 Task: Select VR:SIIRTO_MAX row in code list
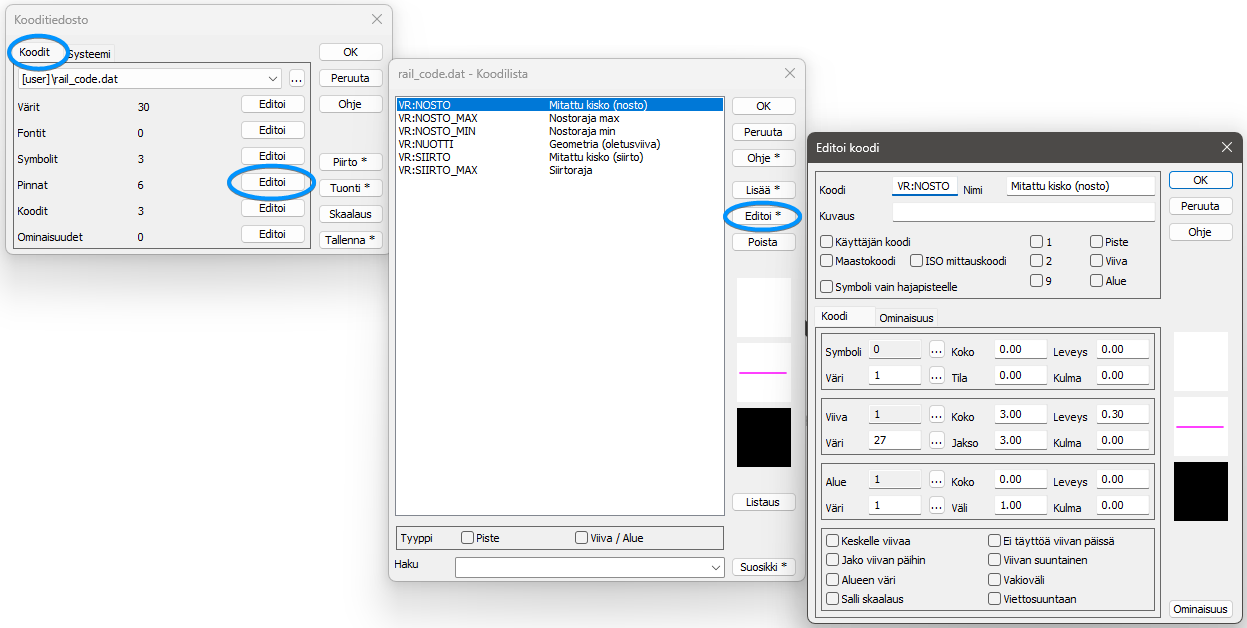click(x=438, y=170)
